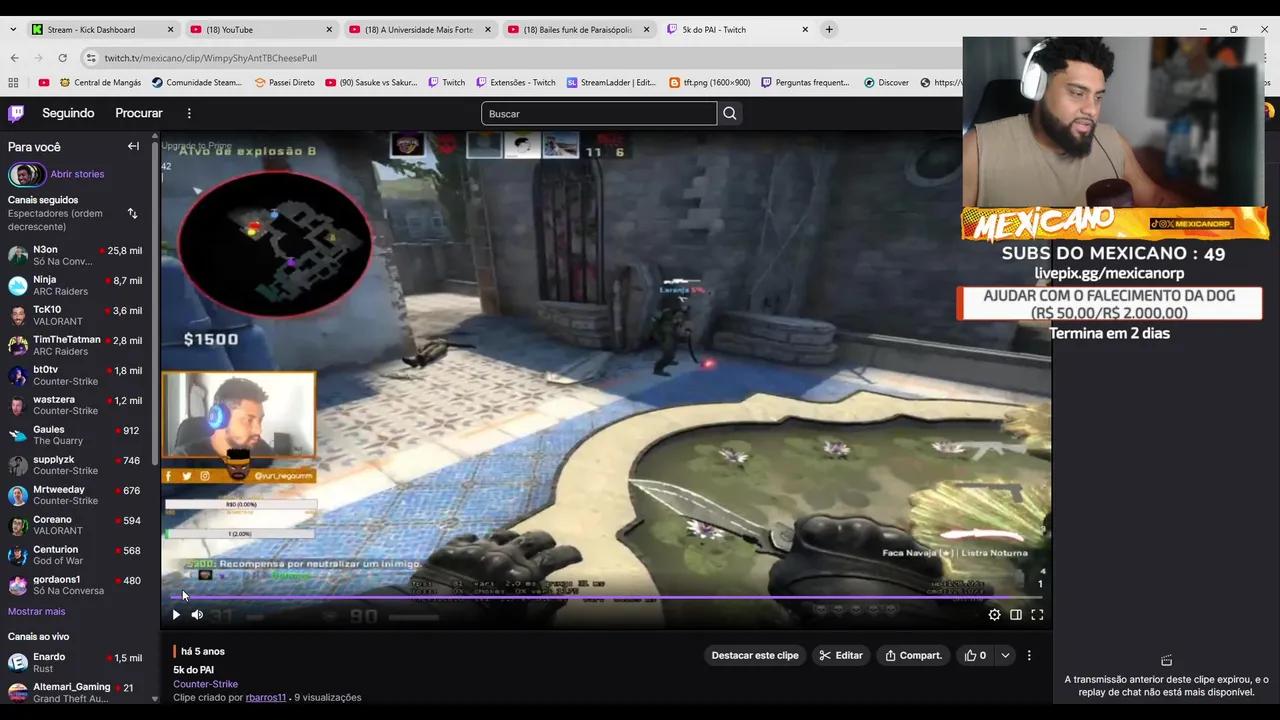1280x720 pixels.
Task: Open the Seguindo tab
Action: click(68, 113)
